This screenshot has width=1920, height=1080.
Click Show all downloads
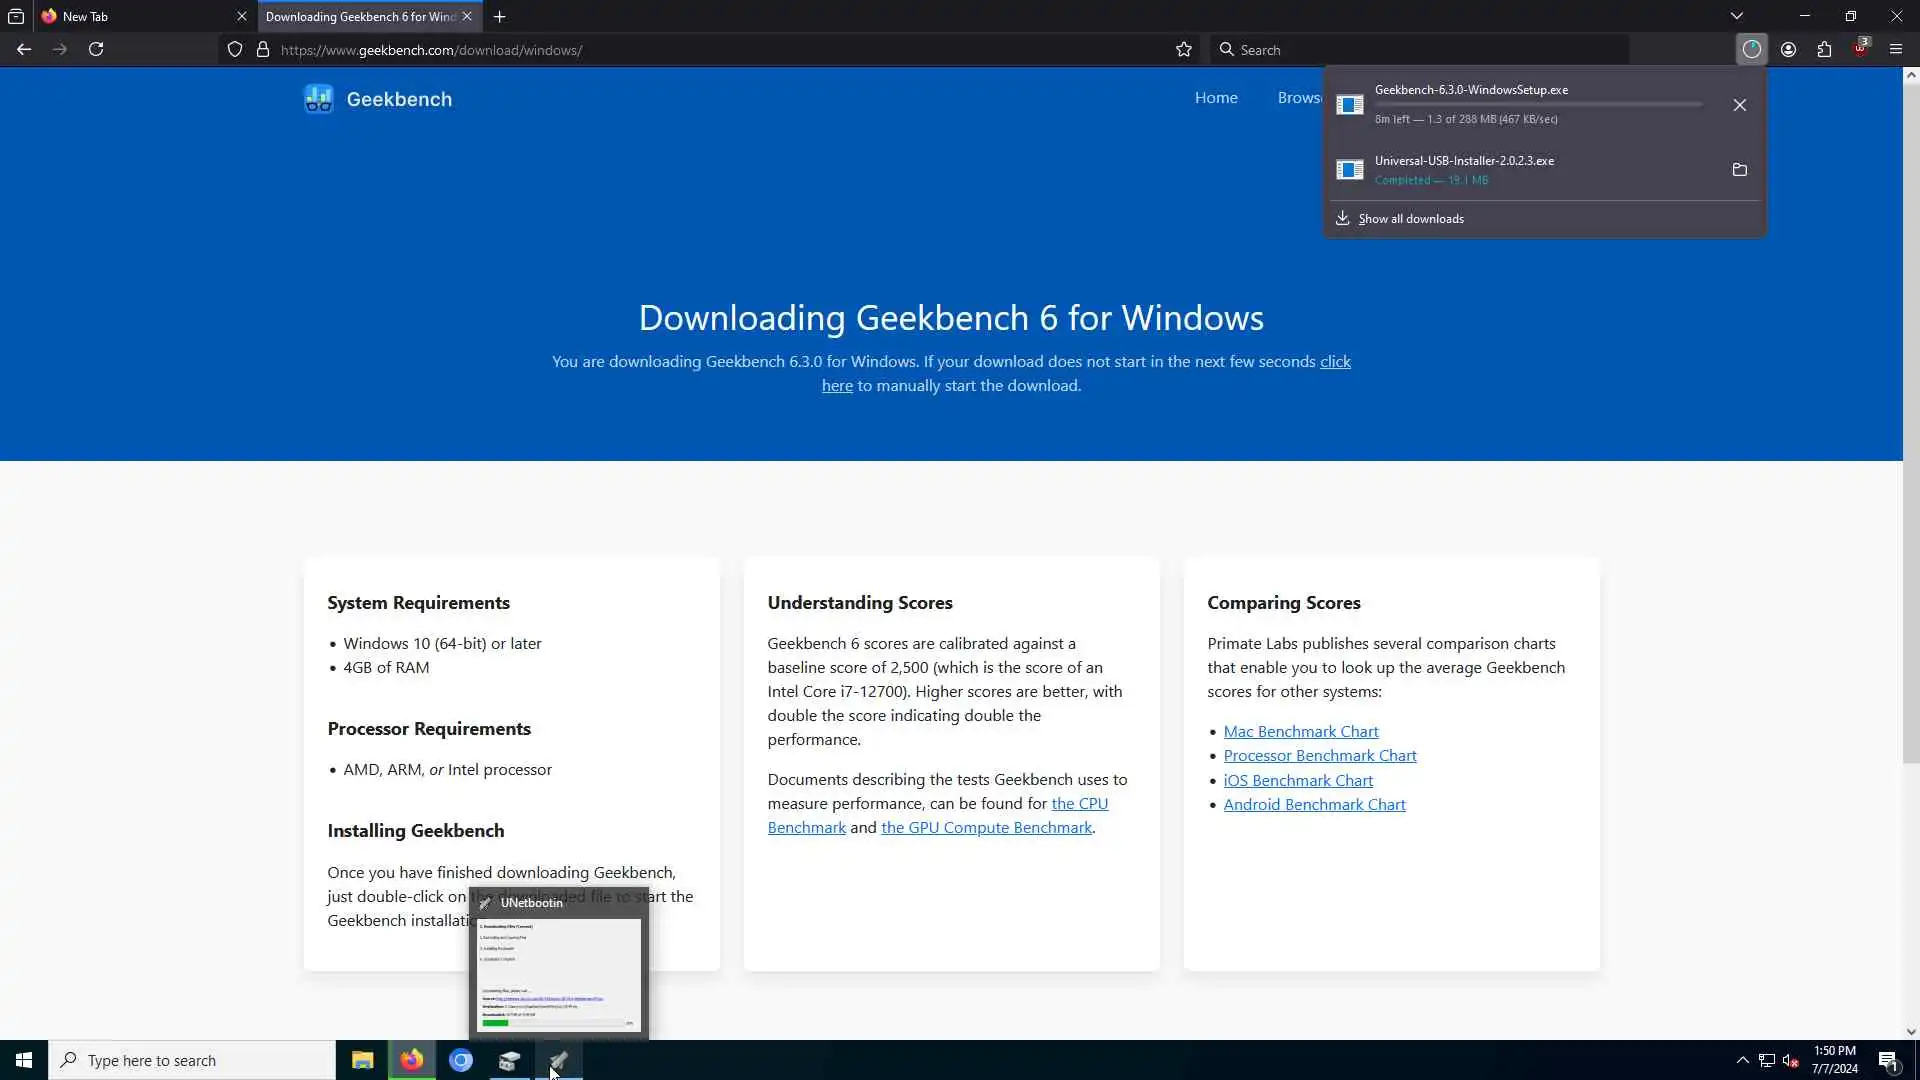point(1410,219)
